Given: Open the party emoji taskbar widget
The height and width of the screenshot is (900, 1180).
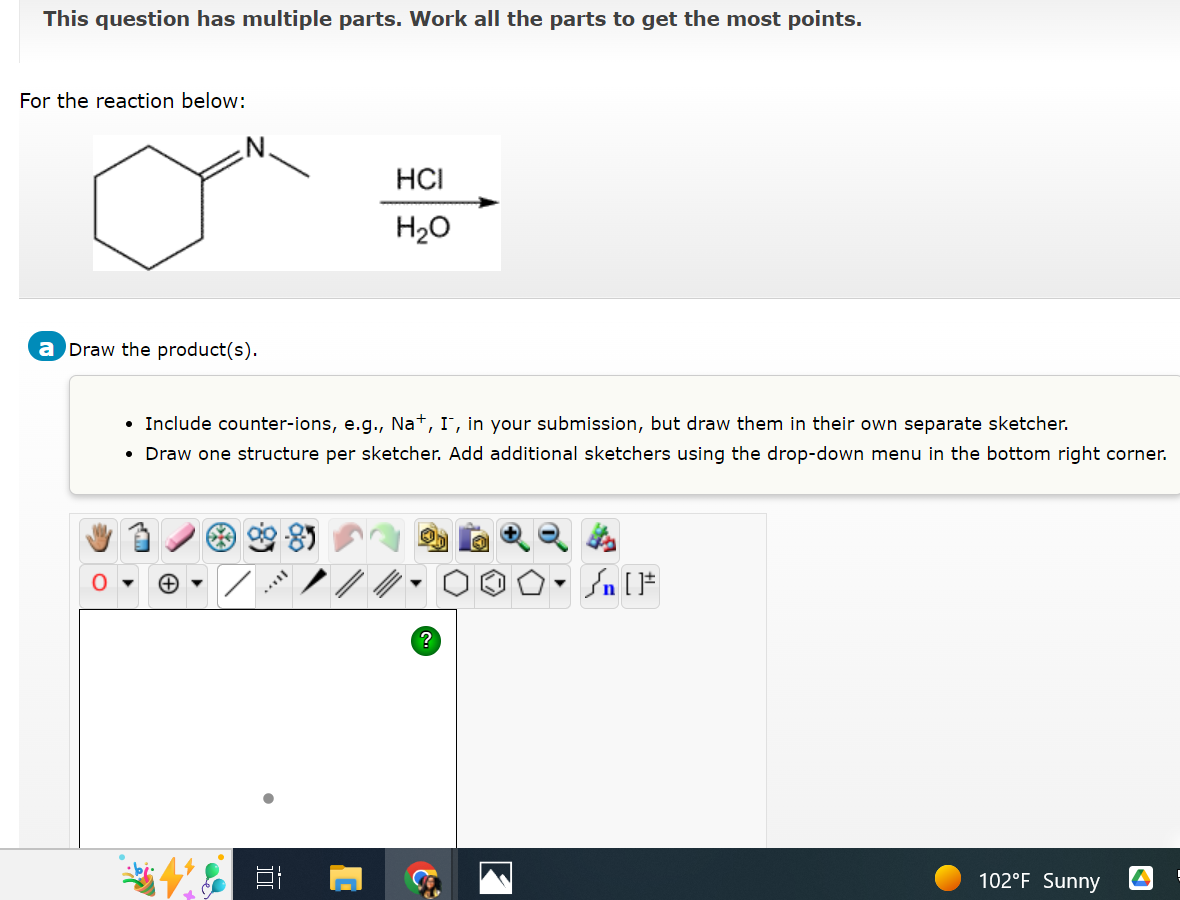Looking at the screenshot, I should click(x=172, y=877).
